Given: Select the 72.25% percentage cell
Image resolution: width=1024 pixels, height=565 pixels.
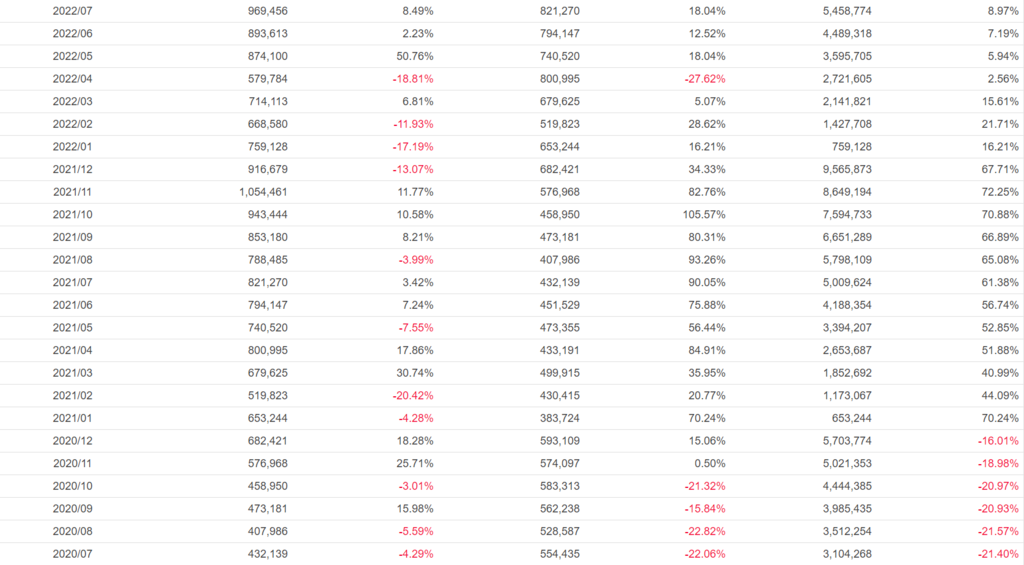Looking at the screenshot, I should pyautogui.click(x=996, y=192).
